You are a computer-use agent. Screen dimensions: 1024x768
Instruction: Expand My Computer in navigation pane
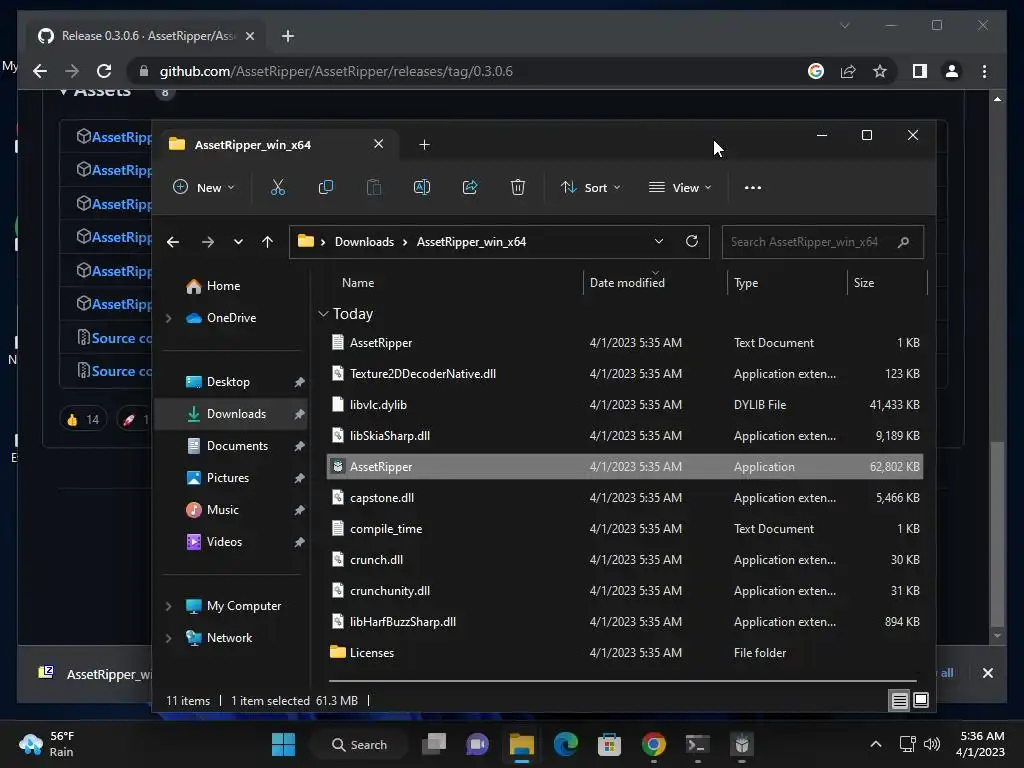168,606
